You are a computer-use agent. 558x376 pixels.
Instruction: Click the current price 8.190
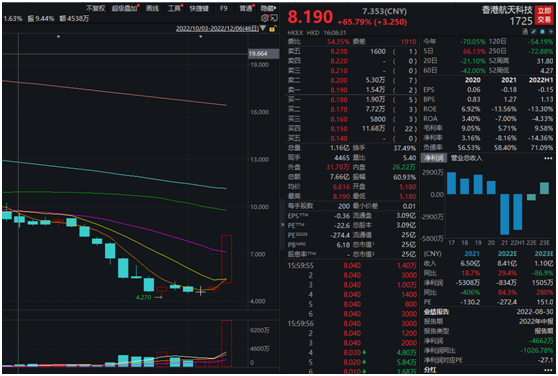(x=310, y=17)
